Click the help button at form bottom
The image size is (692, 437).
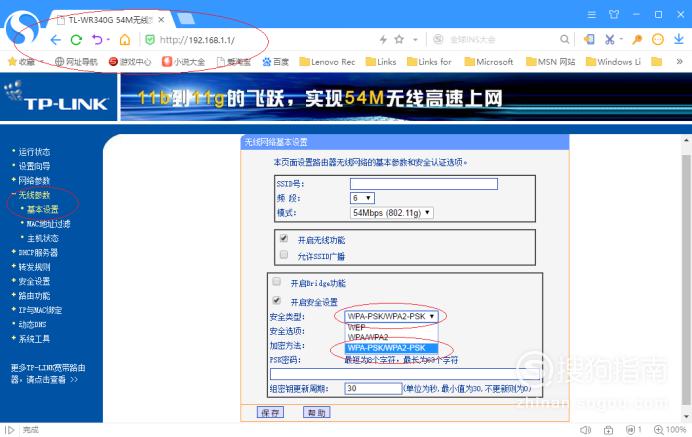[x=316, y=412]
